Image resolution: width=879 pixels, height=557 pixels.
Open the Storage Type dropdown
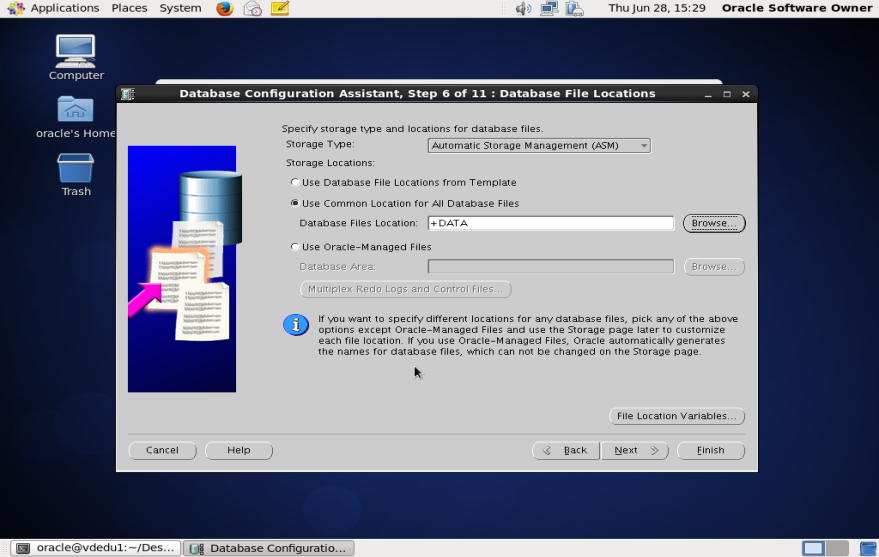pos(539,146)
